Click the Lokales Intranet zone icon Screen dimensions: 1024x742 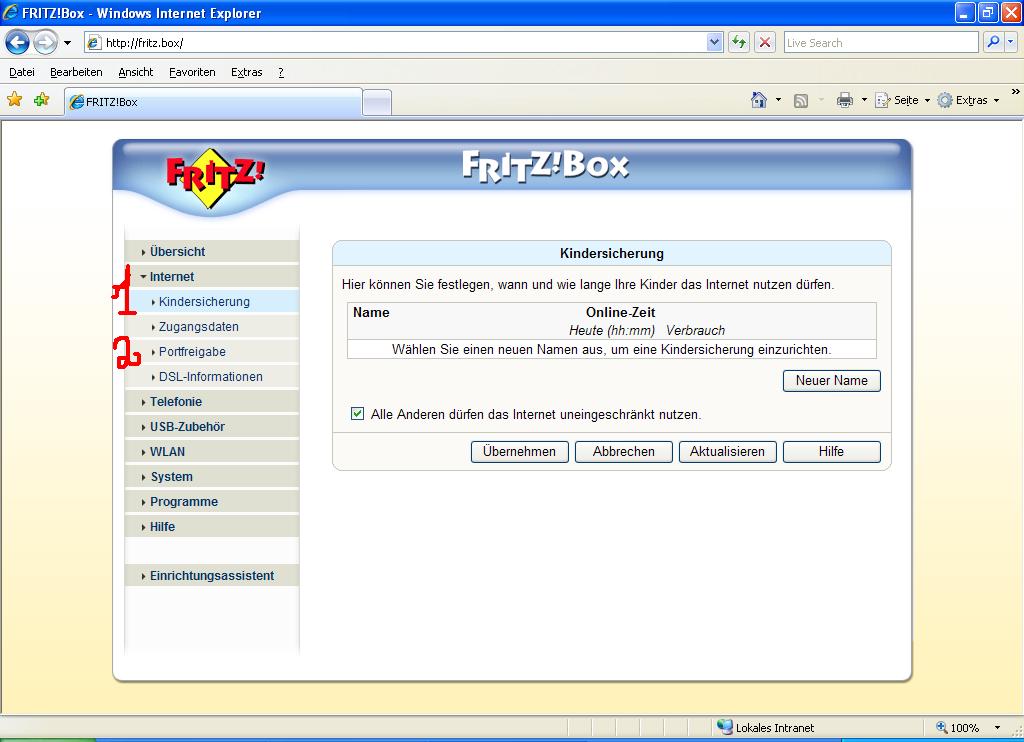click(x=725, y=727)
